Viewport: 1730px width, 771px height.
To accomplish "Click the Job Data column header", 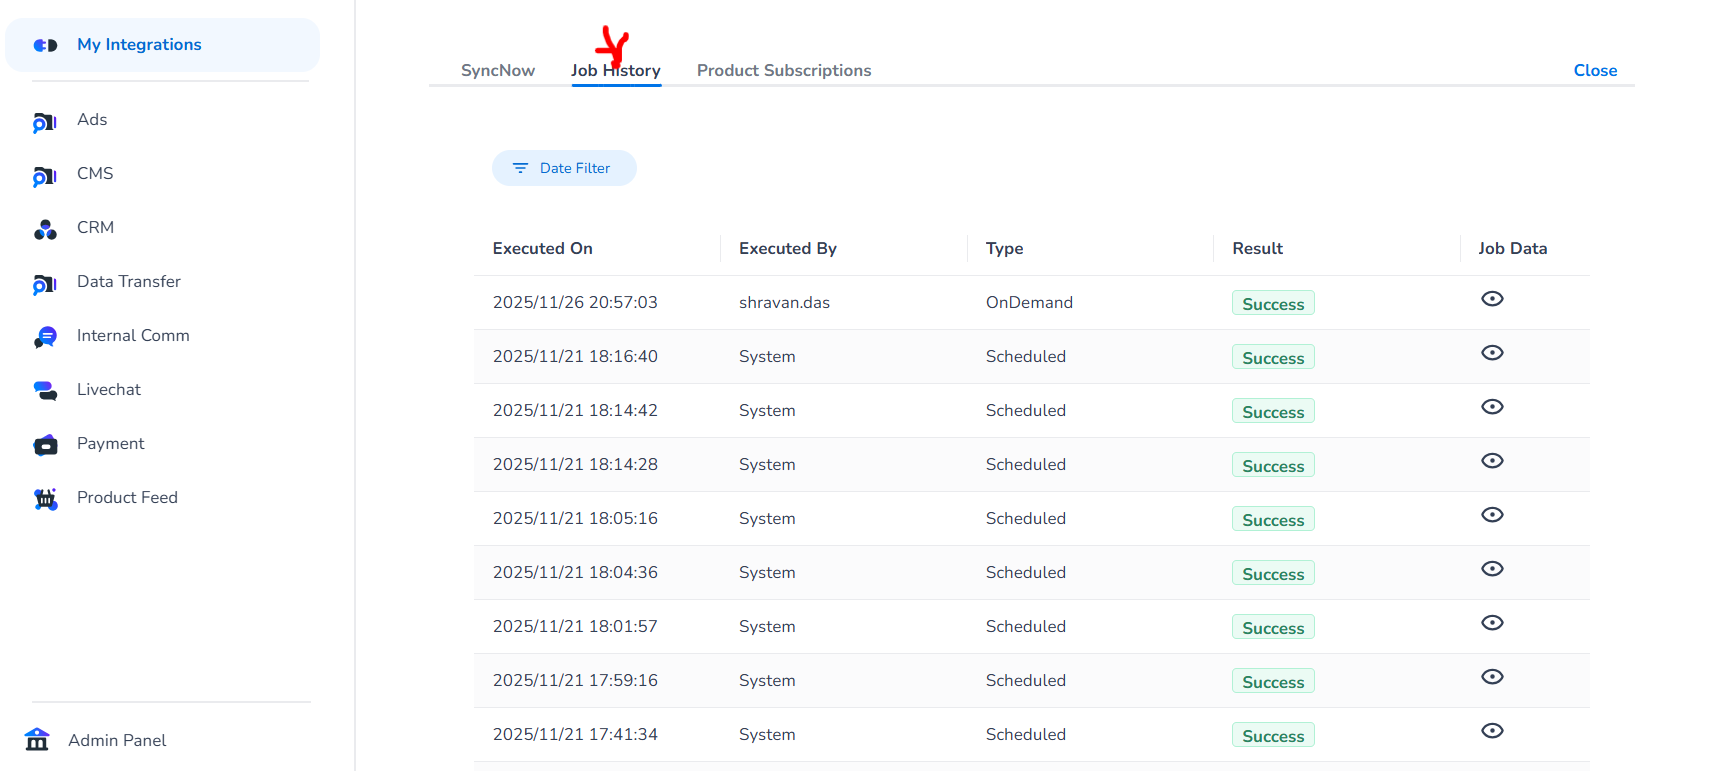I will (1513, 249).
